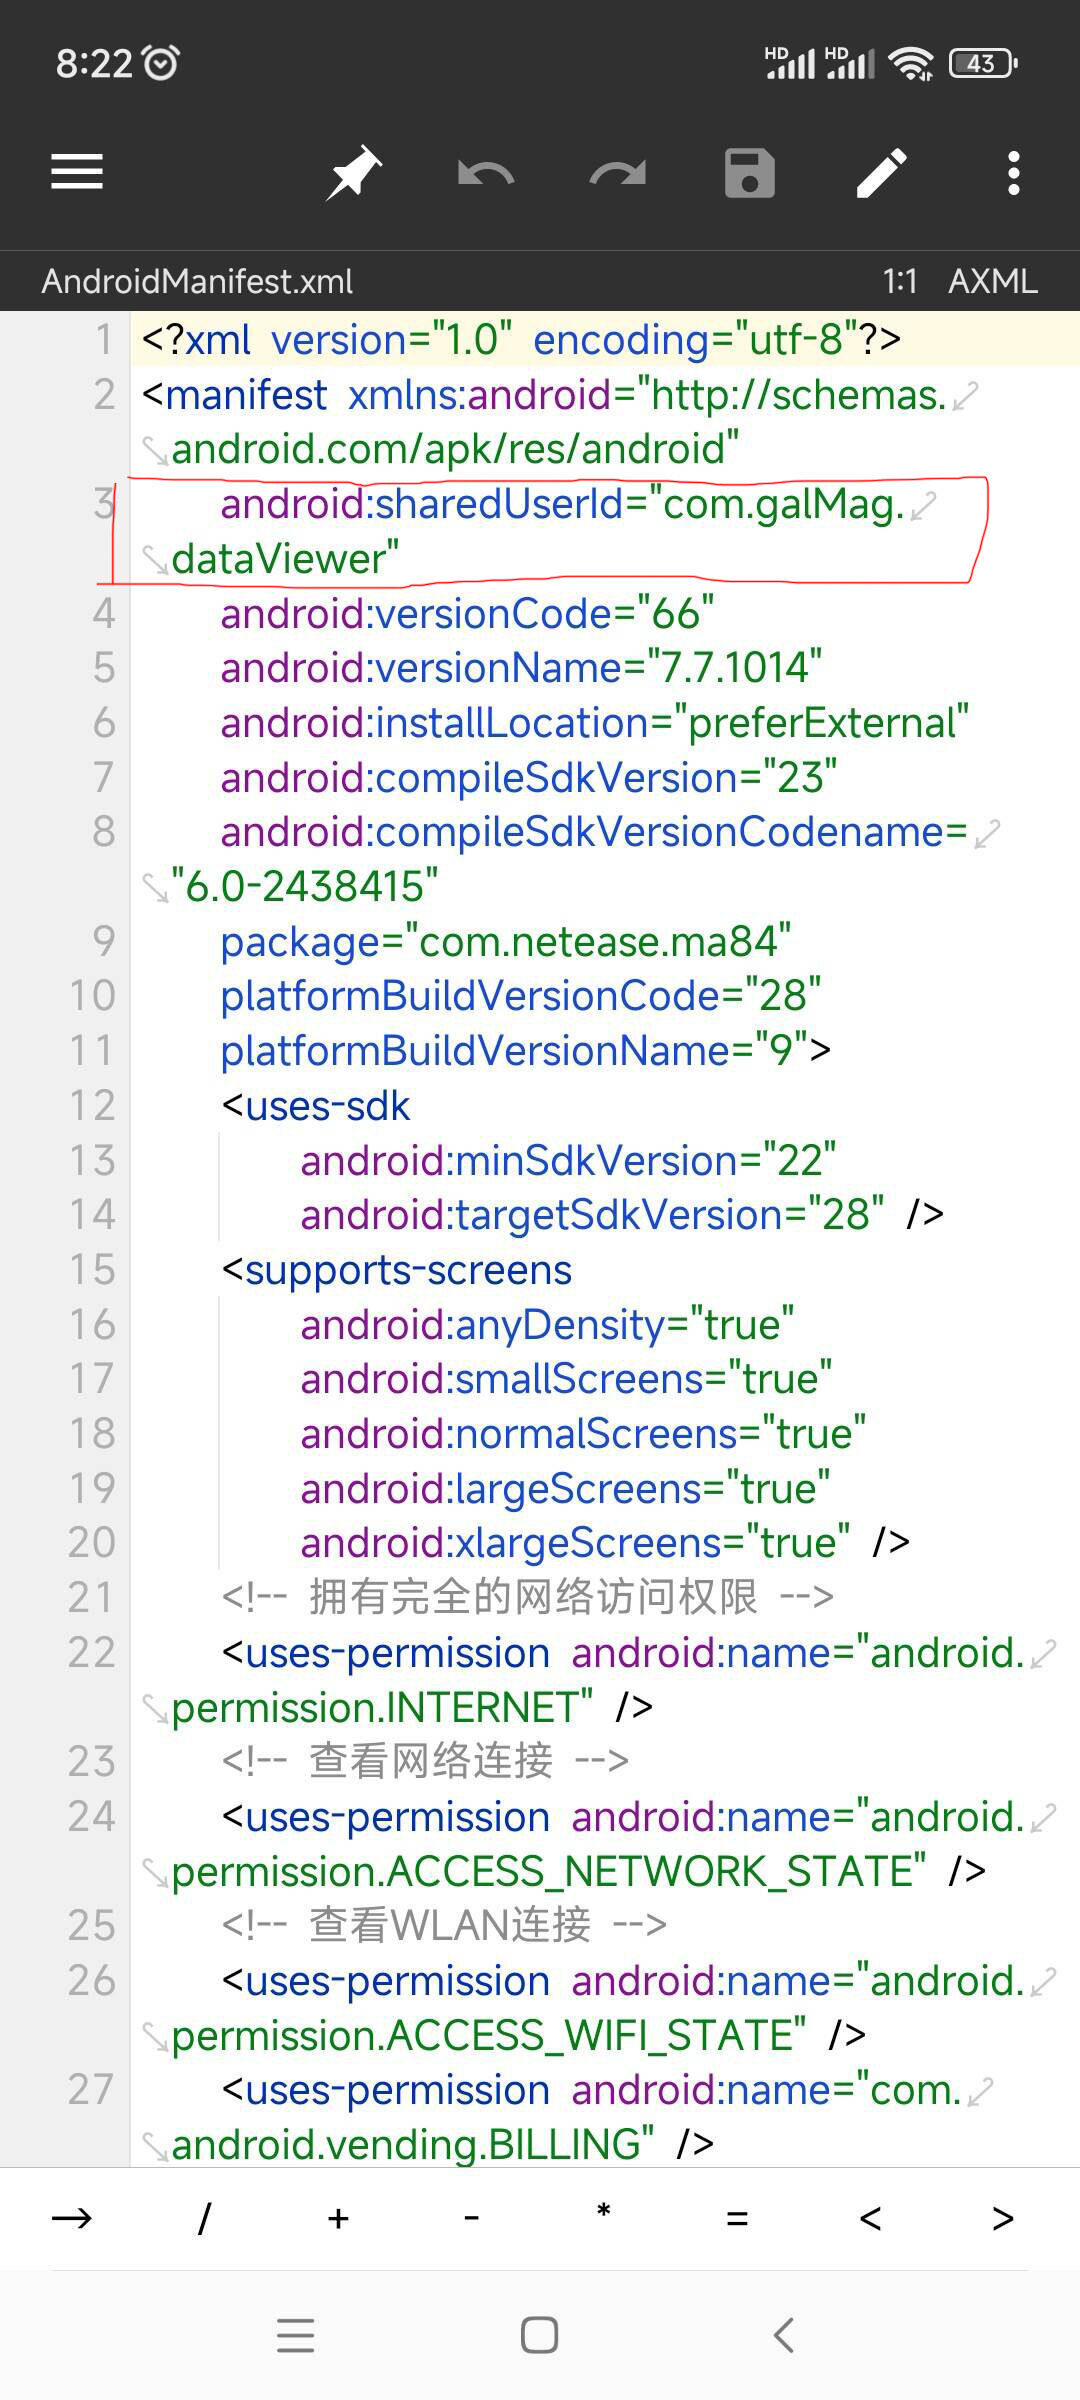Tap android:compileSdkVersion="23" line

pos(528,777)
